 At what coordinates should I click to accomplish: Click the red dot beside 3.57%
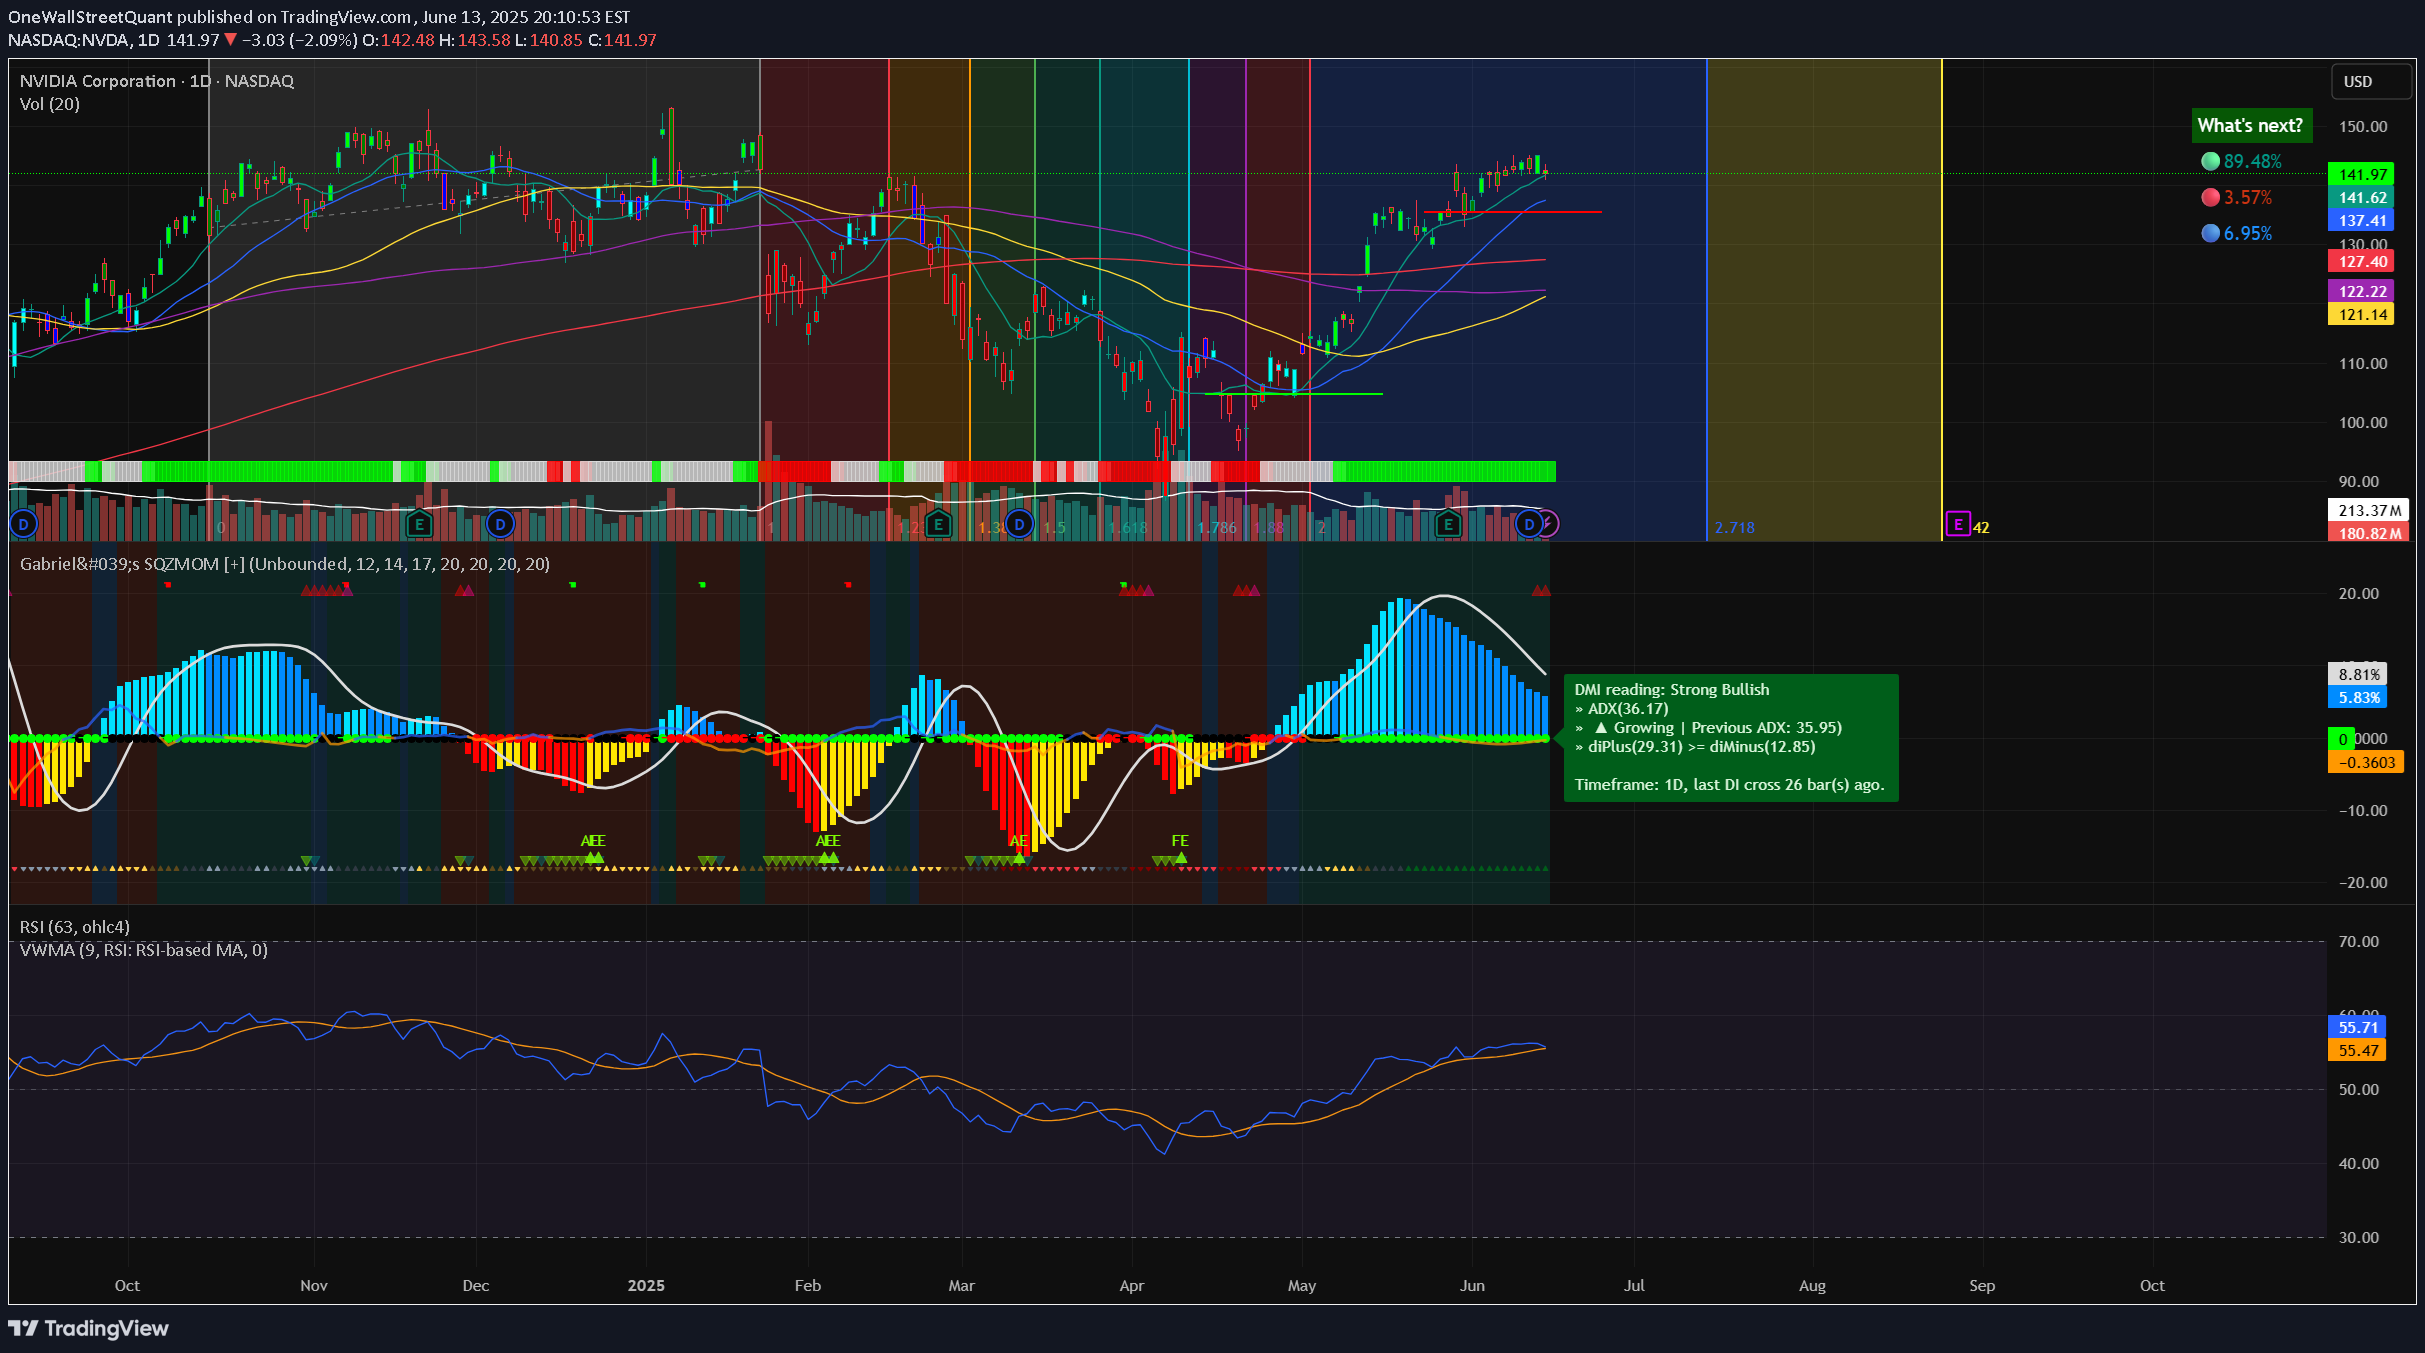(2211, 197)
